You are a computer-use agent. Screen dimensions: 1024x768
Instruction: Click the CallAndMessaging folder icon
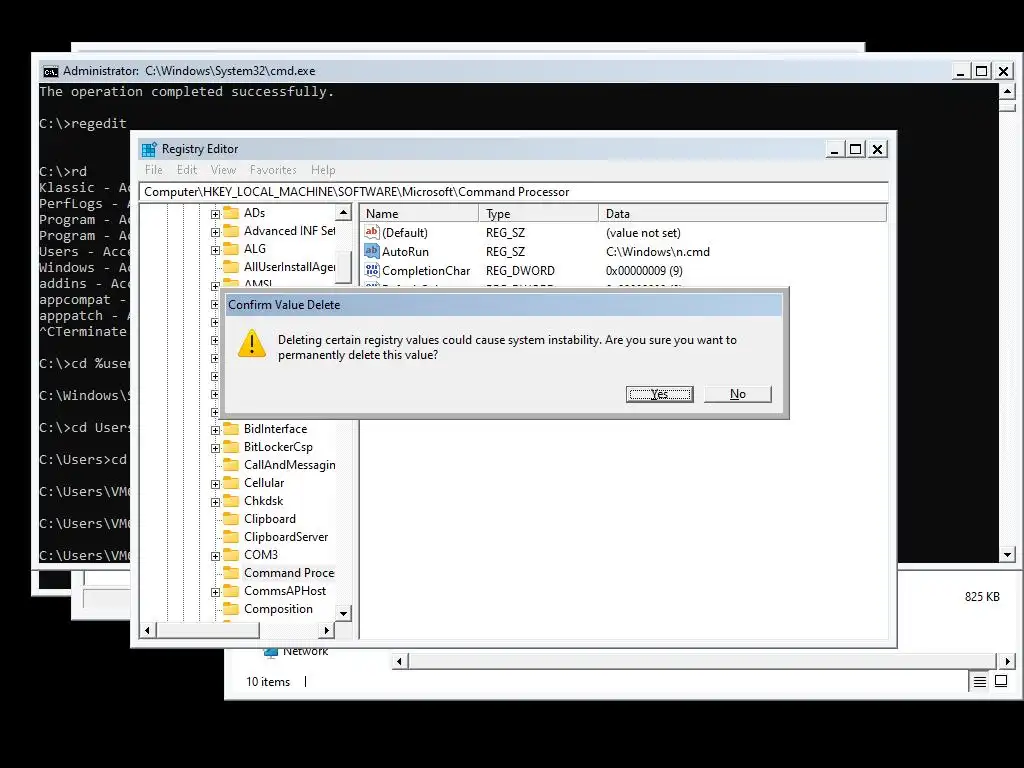(x=231, y=465)
